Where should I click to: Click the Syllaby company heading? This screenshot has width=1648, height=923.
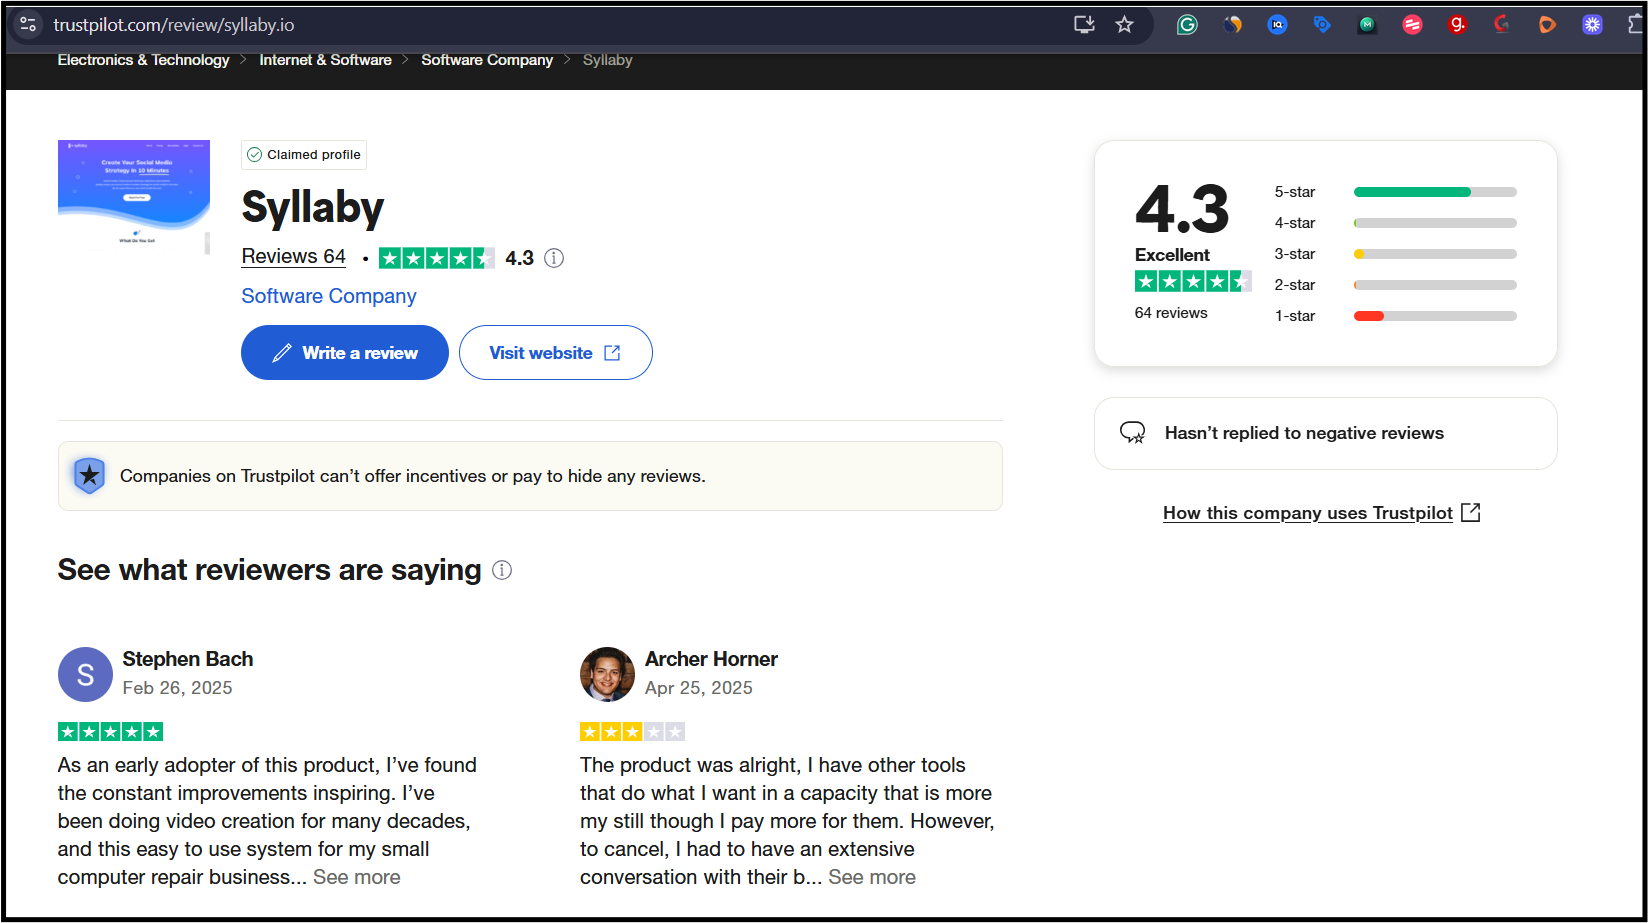(313, 207)
